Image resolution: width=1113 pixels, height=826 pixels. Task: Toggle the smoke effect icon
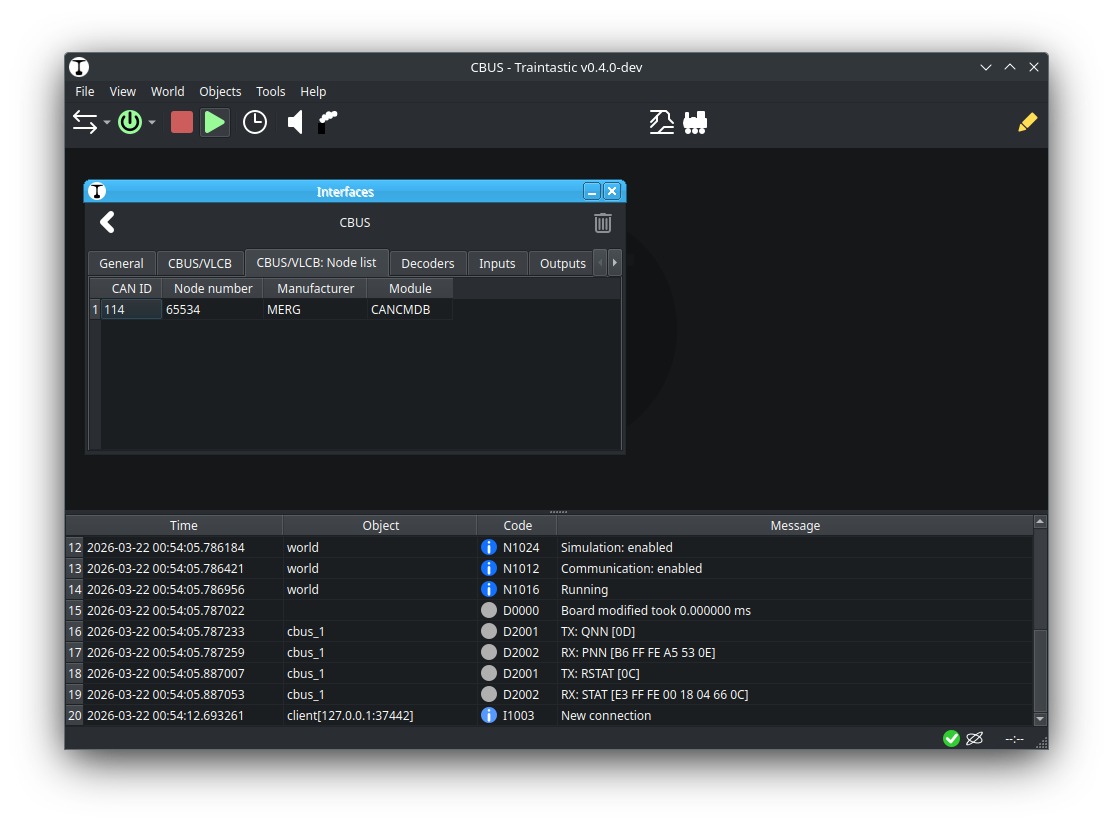(327, 122)
